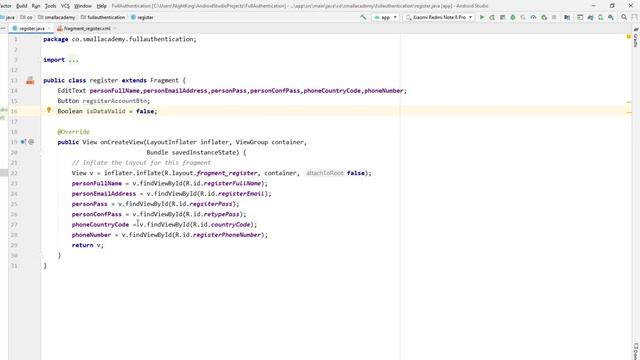640x360 pixels.
Task: Click 'phoneNumber' at end of line 14 declaration
Action: pyautogui.click(x=383, y=91)
